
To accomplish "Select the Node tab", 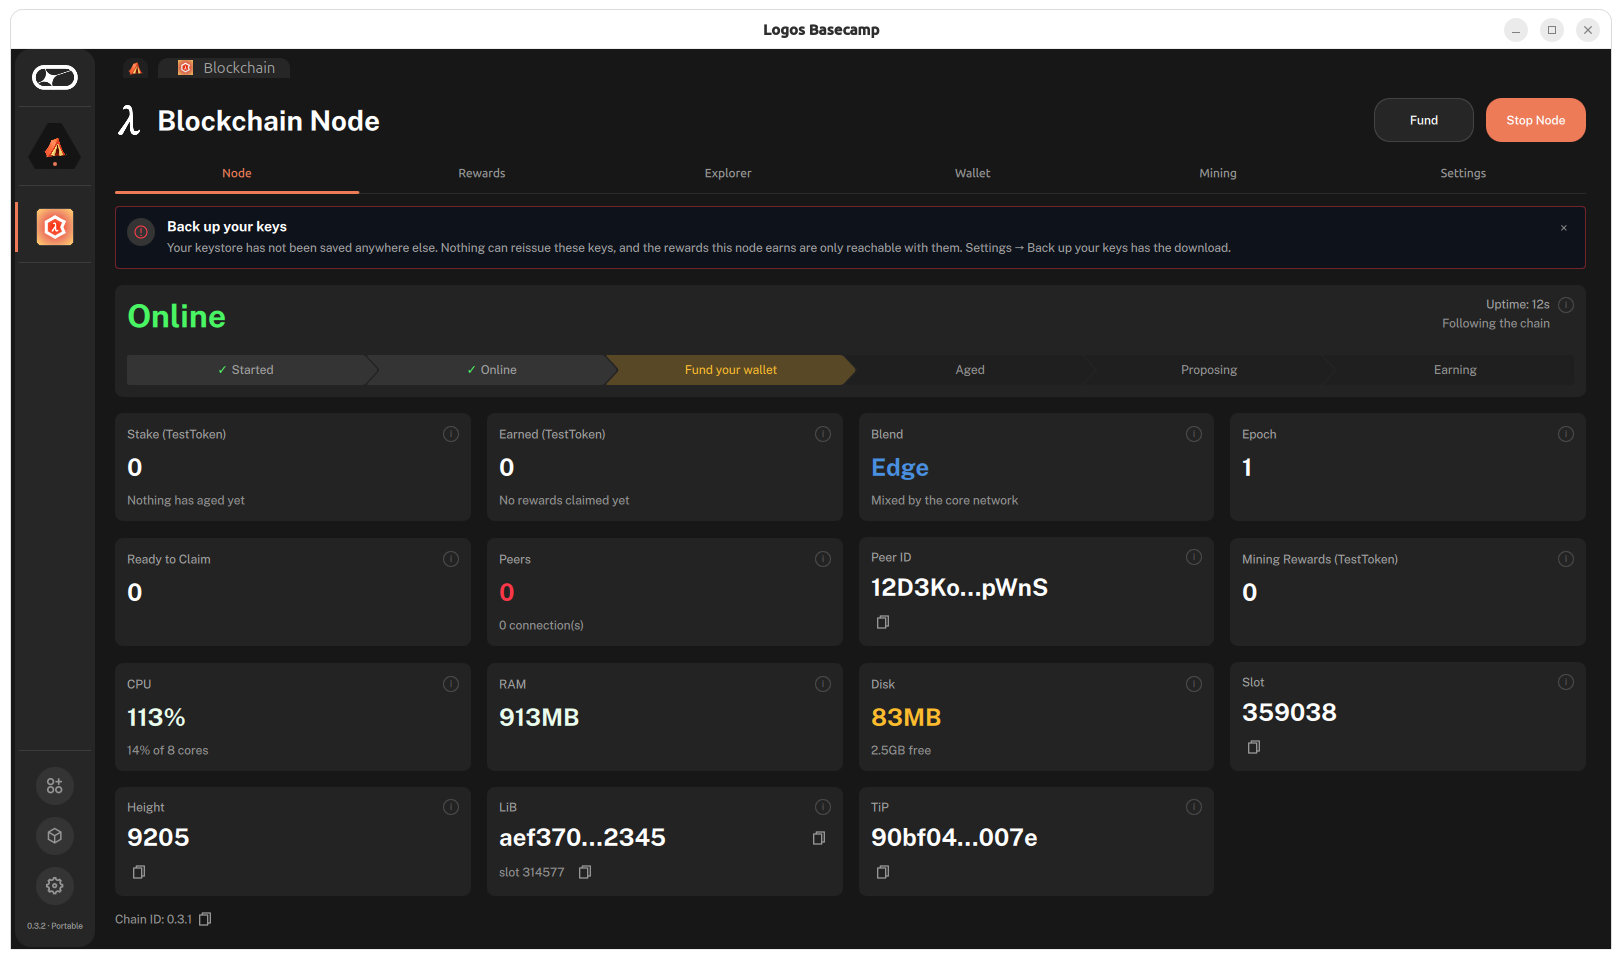I will pos(237,173).
